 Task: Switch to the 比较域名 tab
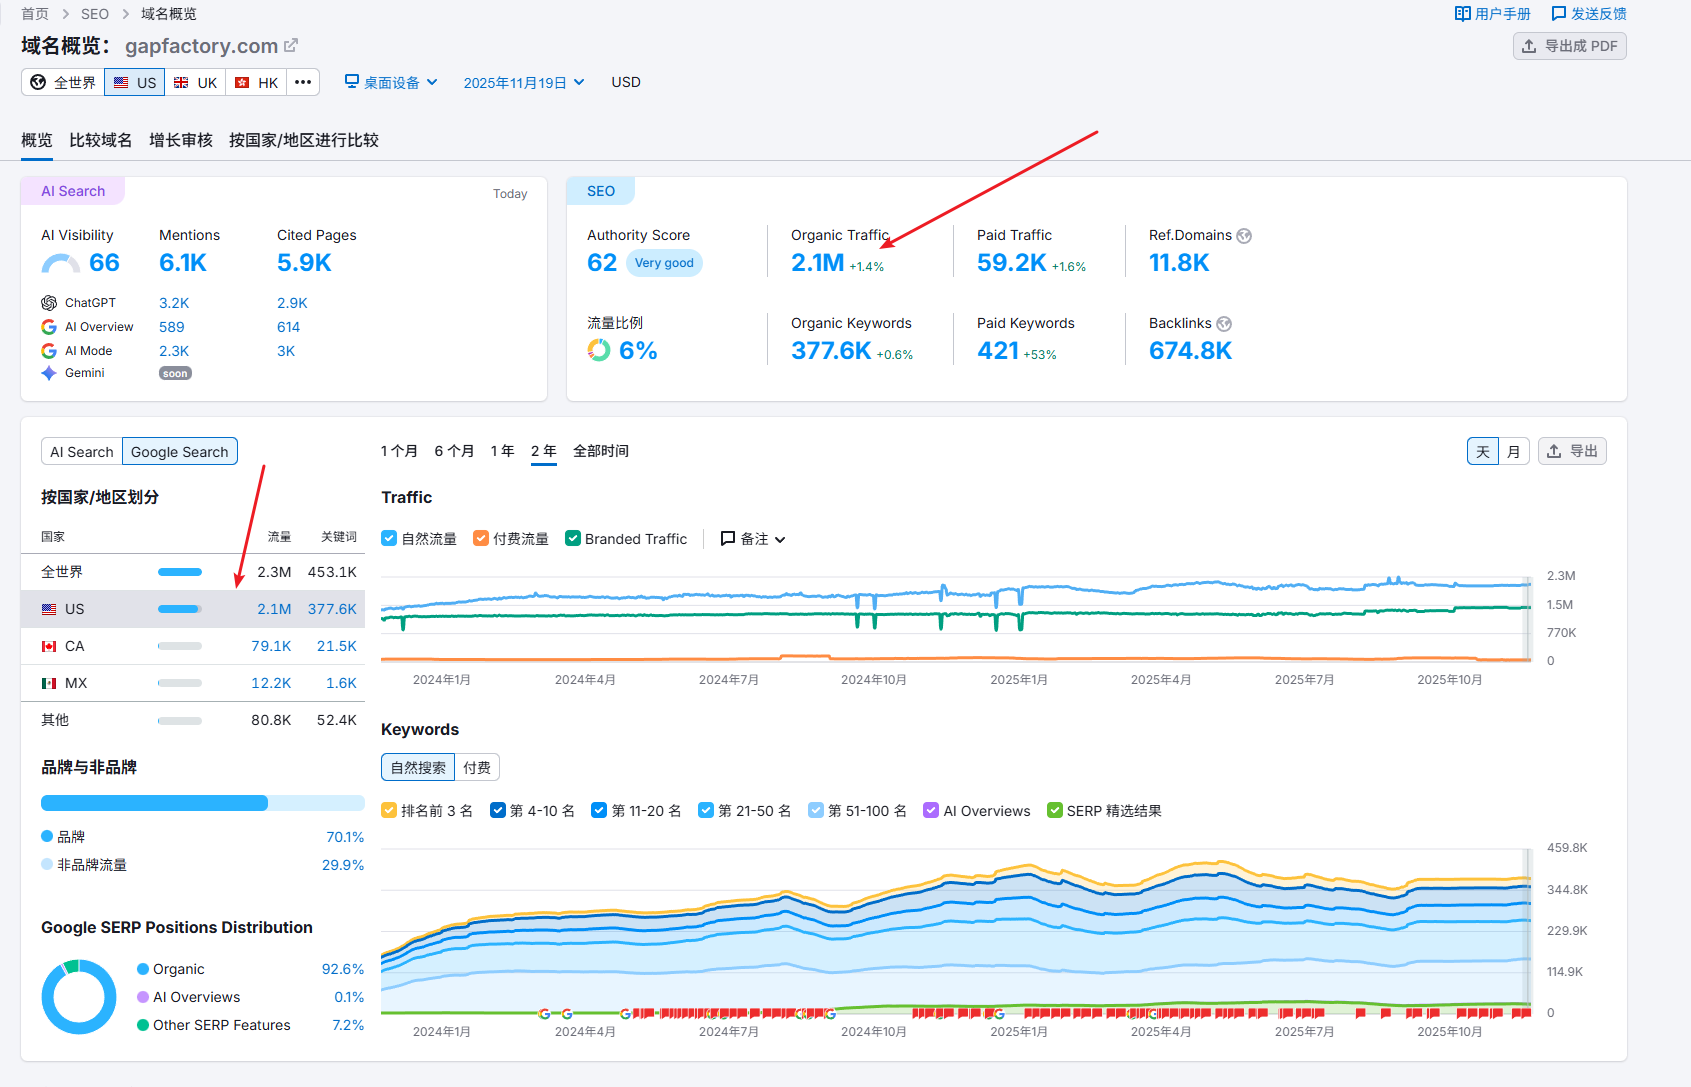100,140
